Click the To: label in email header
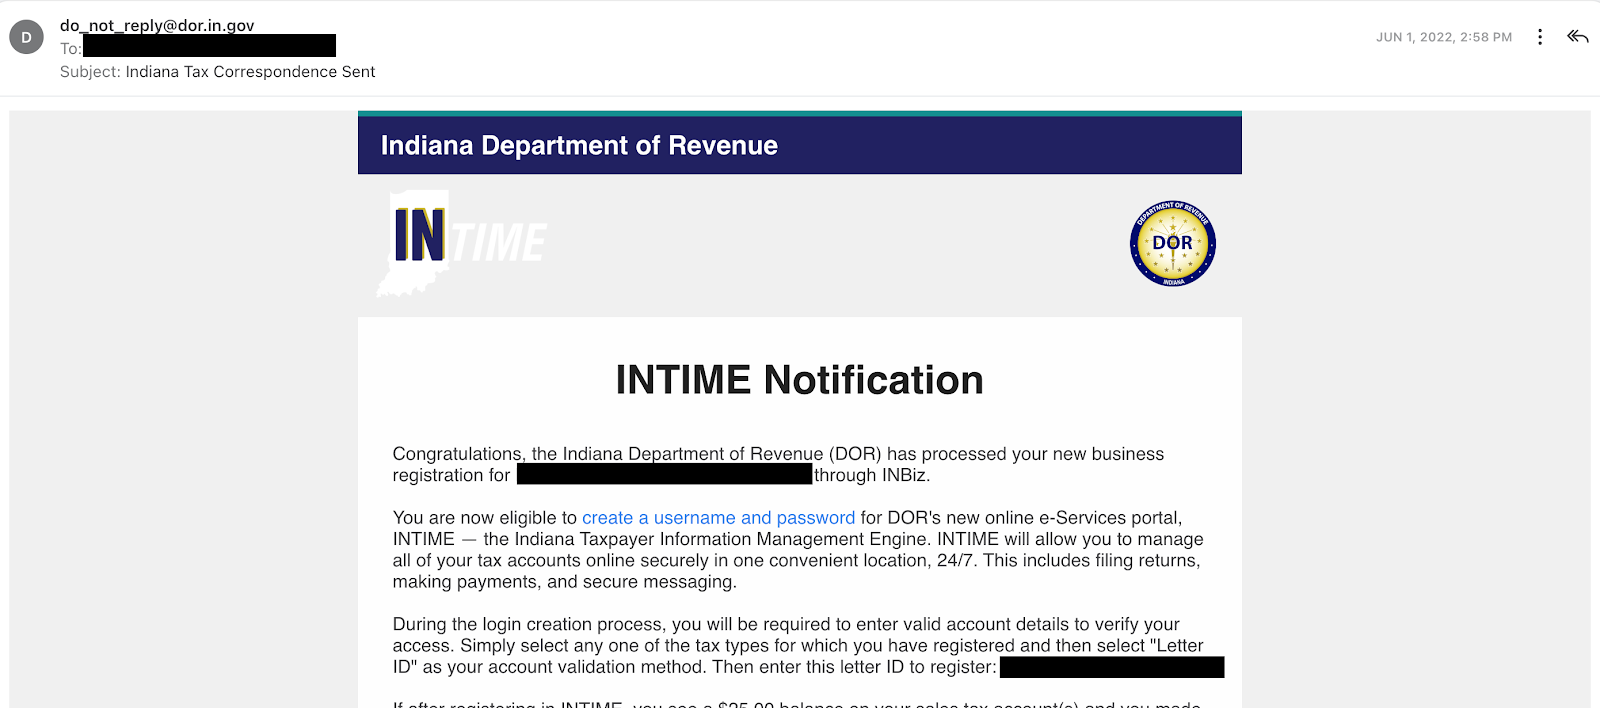The image size is (1600, 708). pyautogui.click(x=70, y=48)
